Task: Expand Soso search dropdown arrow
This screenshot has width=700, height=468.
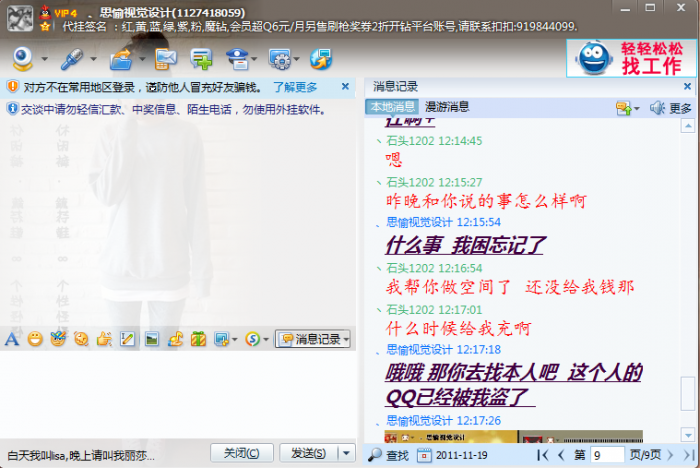Action: click(x=266, y=339)
